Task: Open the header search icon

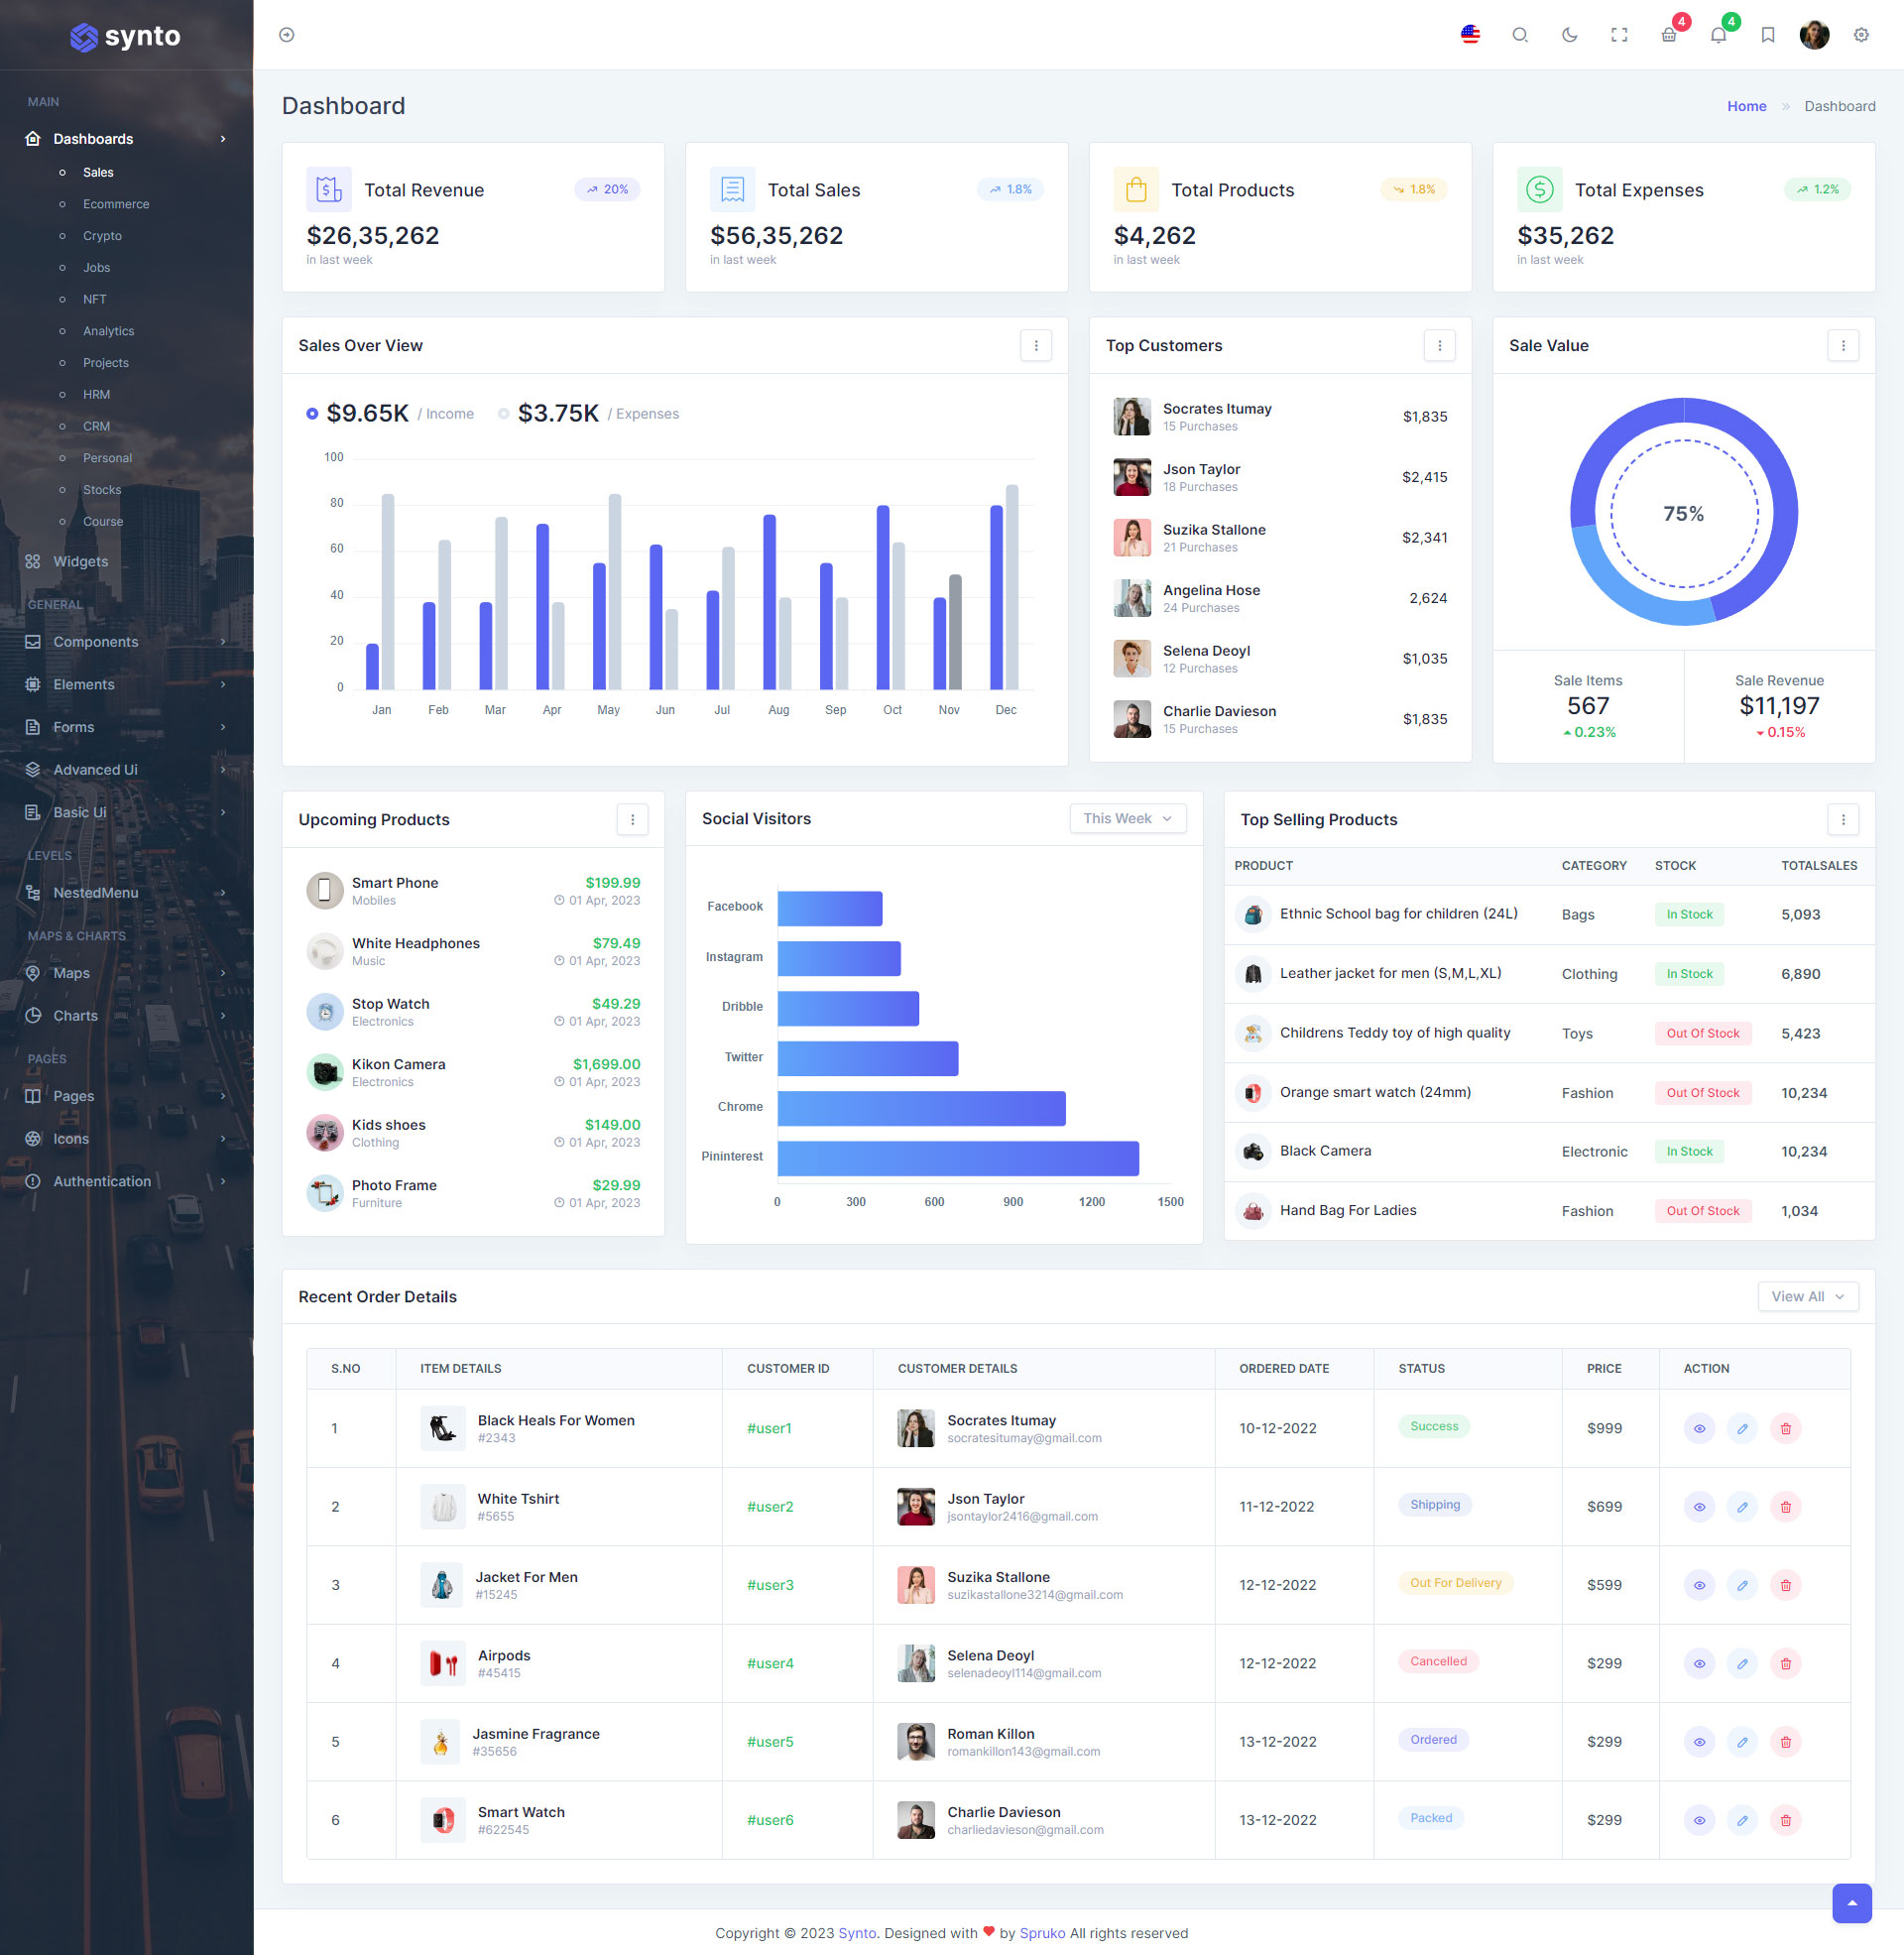Action: 1519,35
